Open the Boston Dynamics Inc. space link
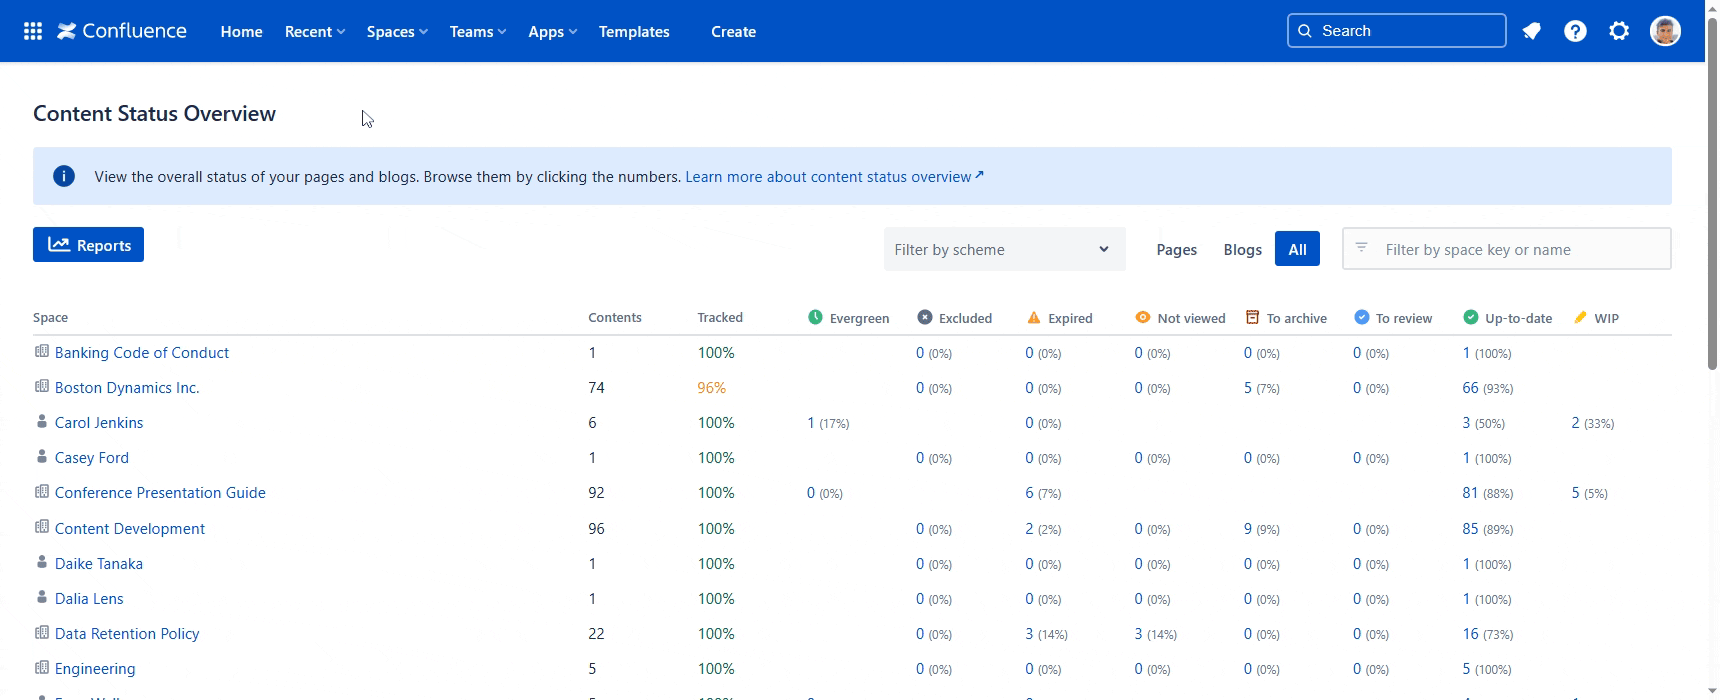 coord(127,388)
